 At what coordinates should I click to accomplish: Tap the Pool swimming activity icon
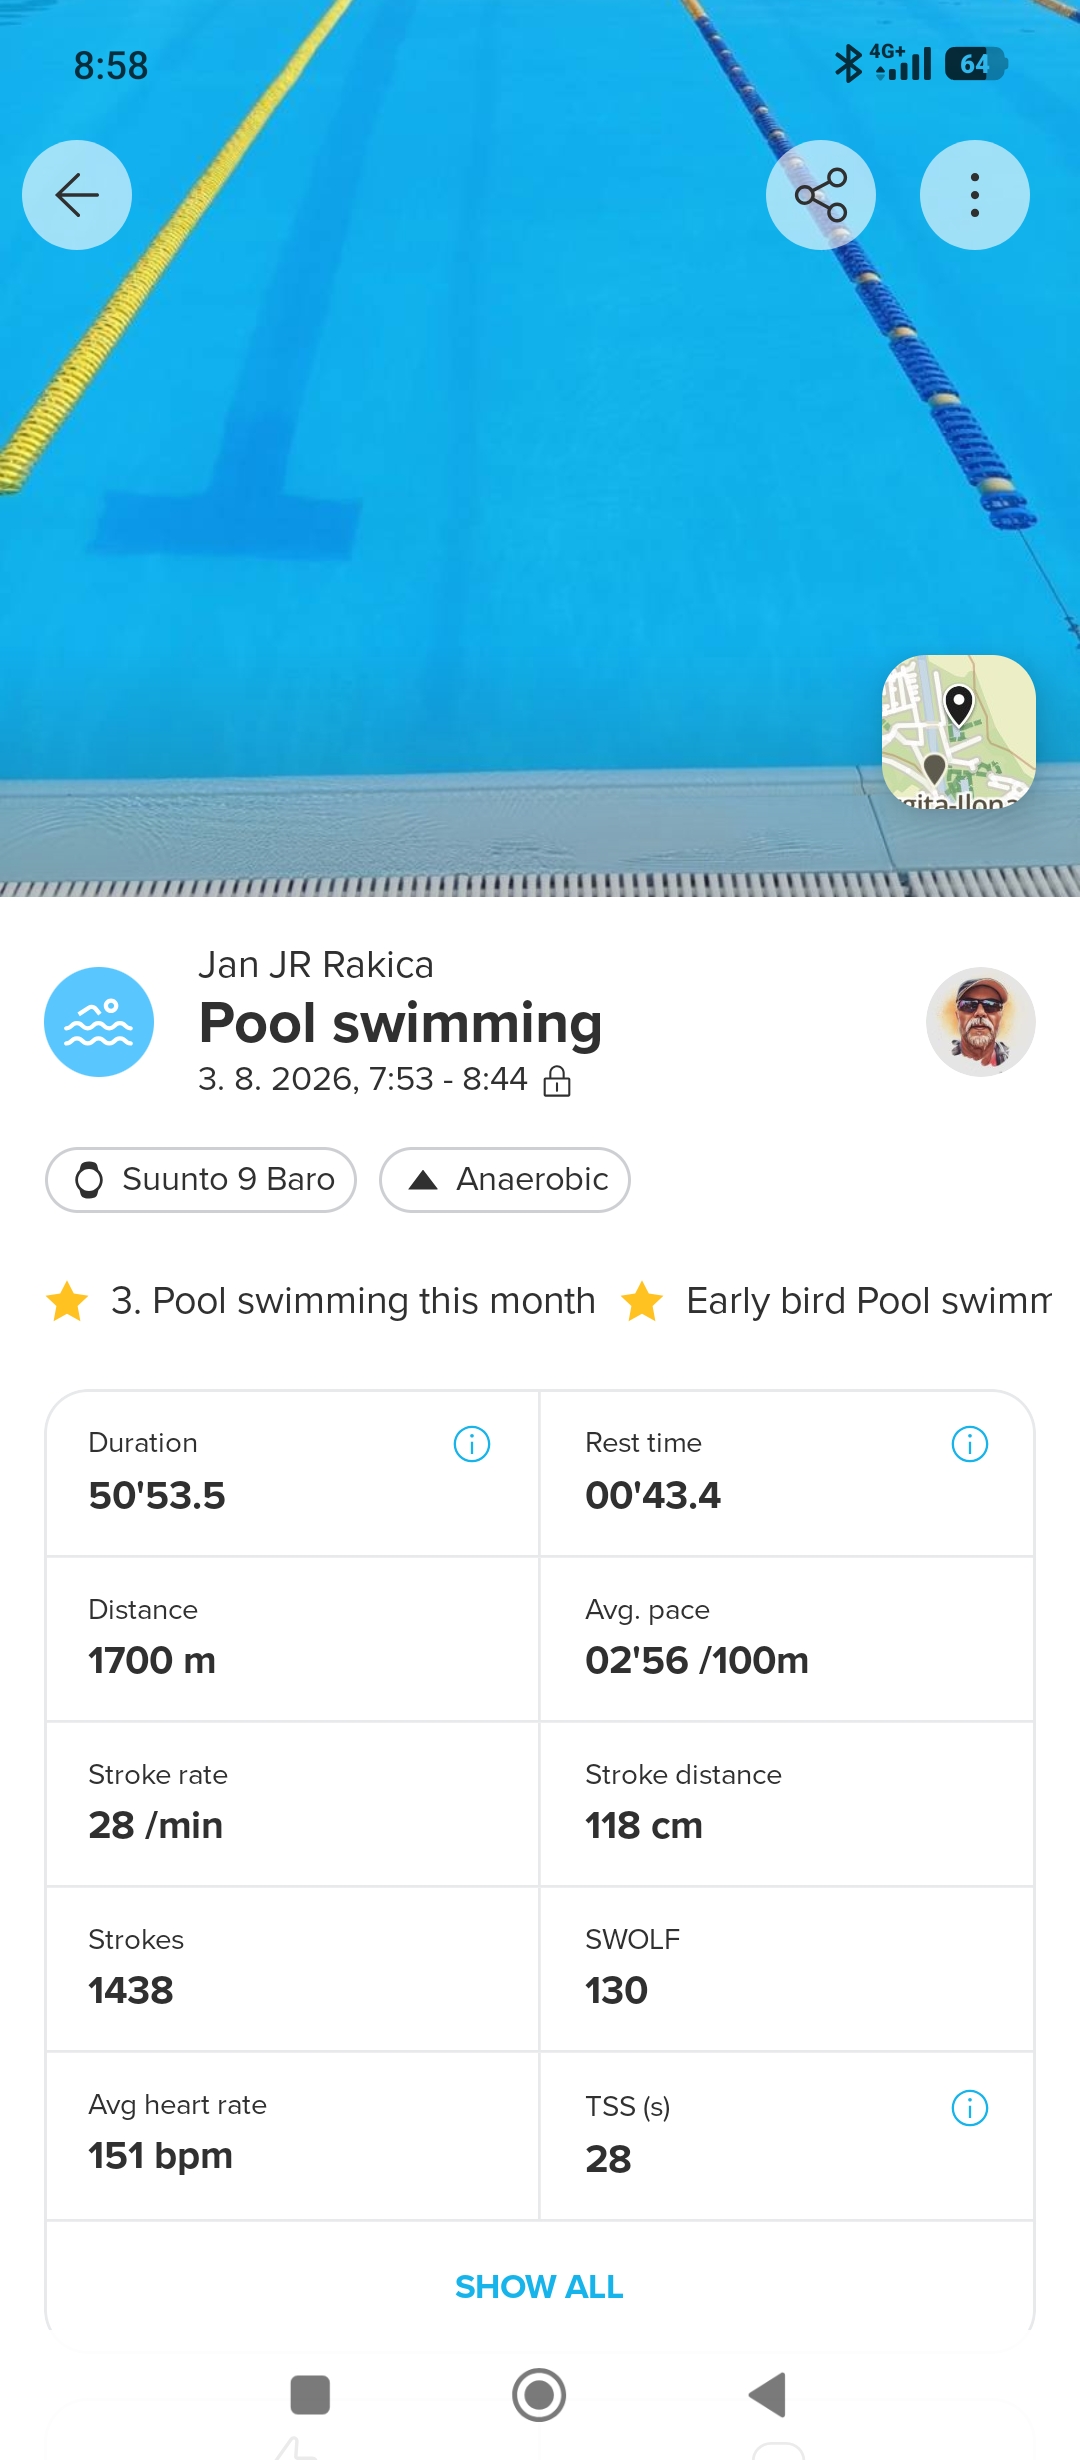99,1022
